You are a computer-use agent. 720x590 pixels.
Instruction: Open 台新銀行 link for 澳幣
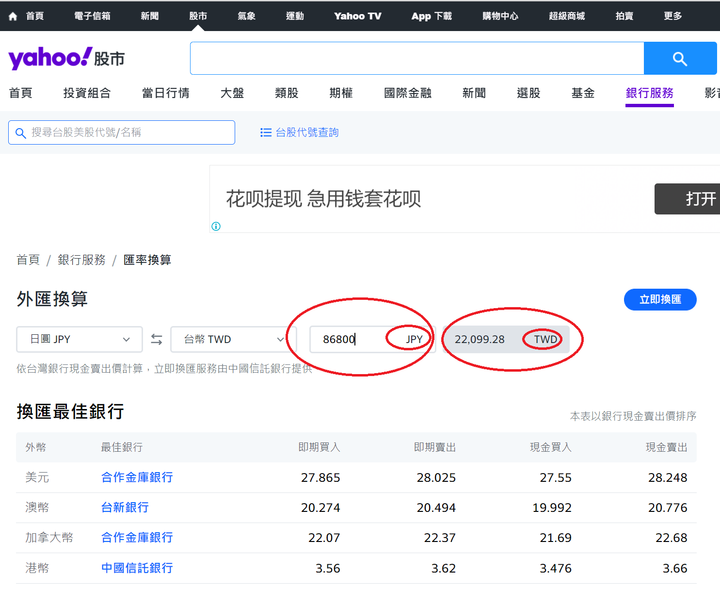(x=125, y=508)
